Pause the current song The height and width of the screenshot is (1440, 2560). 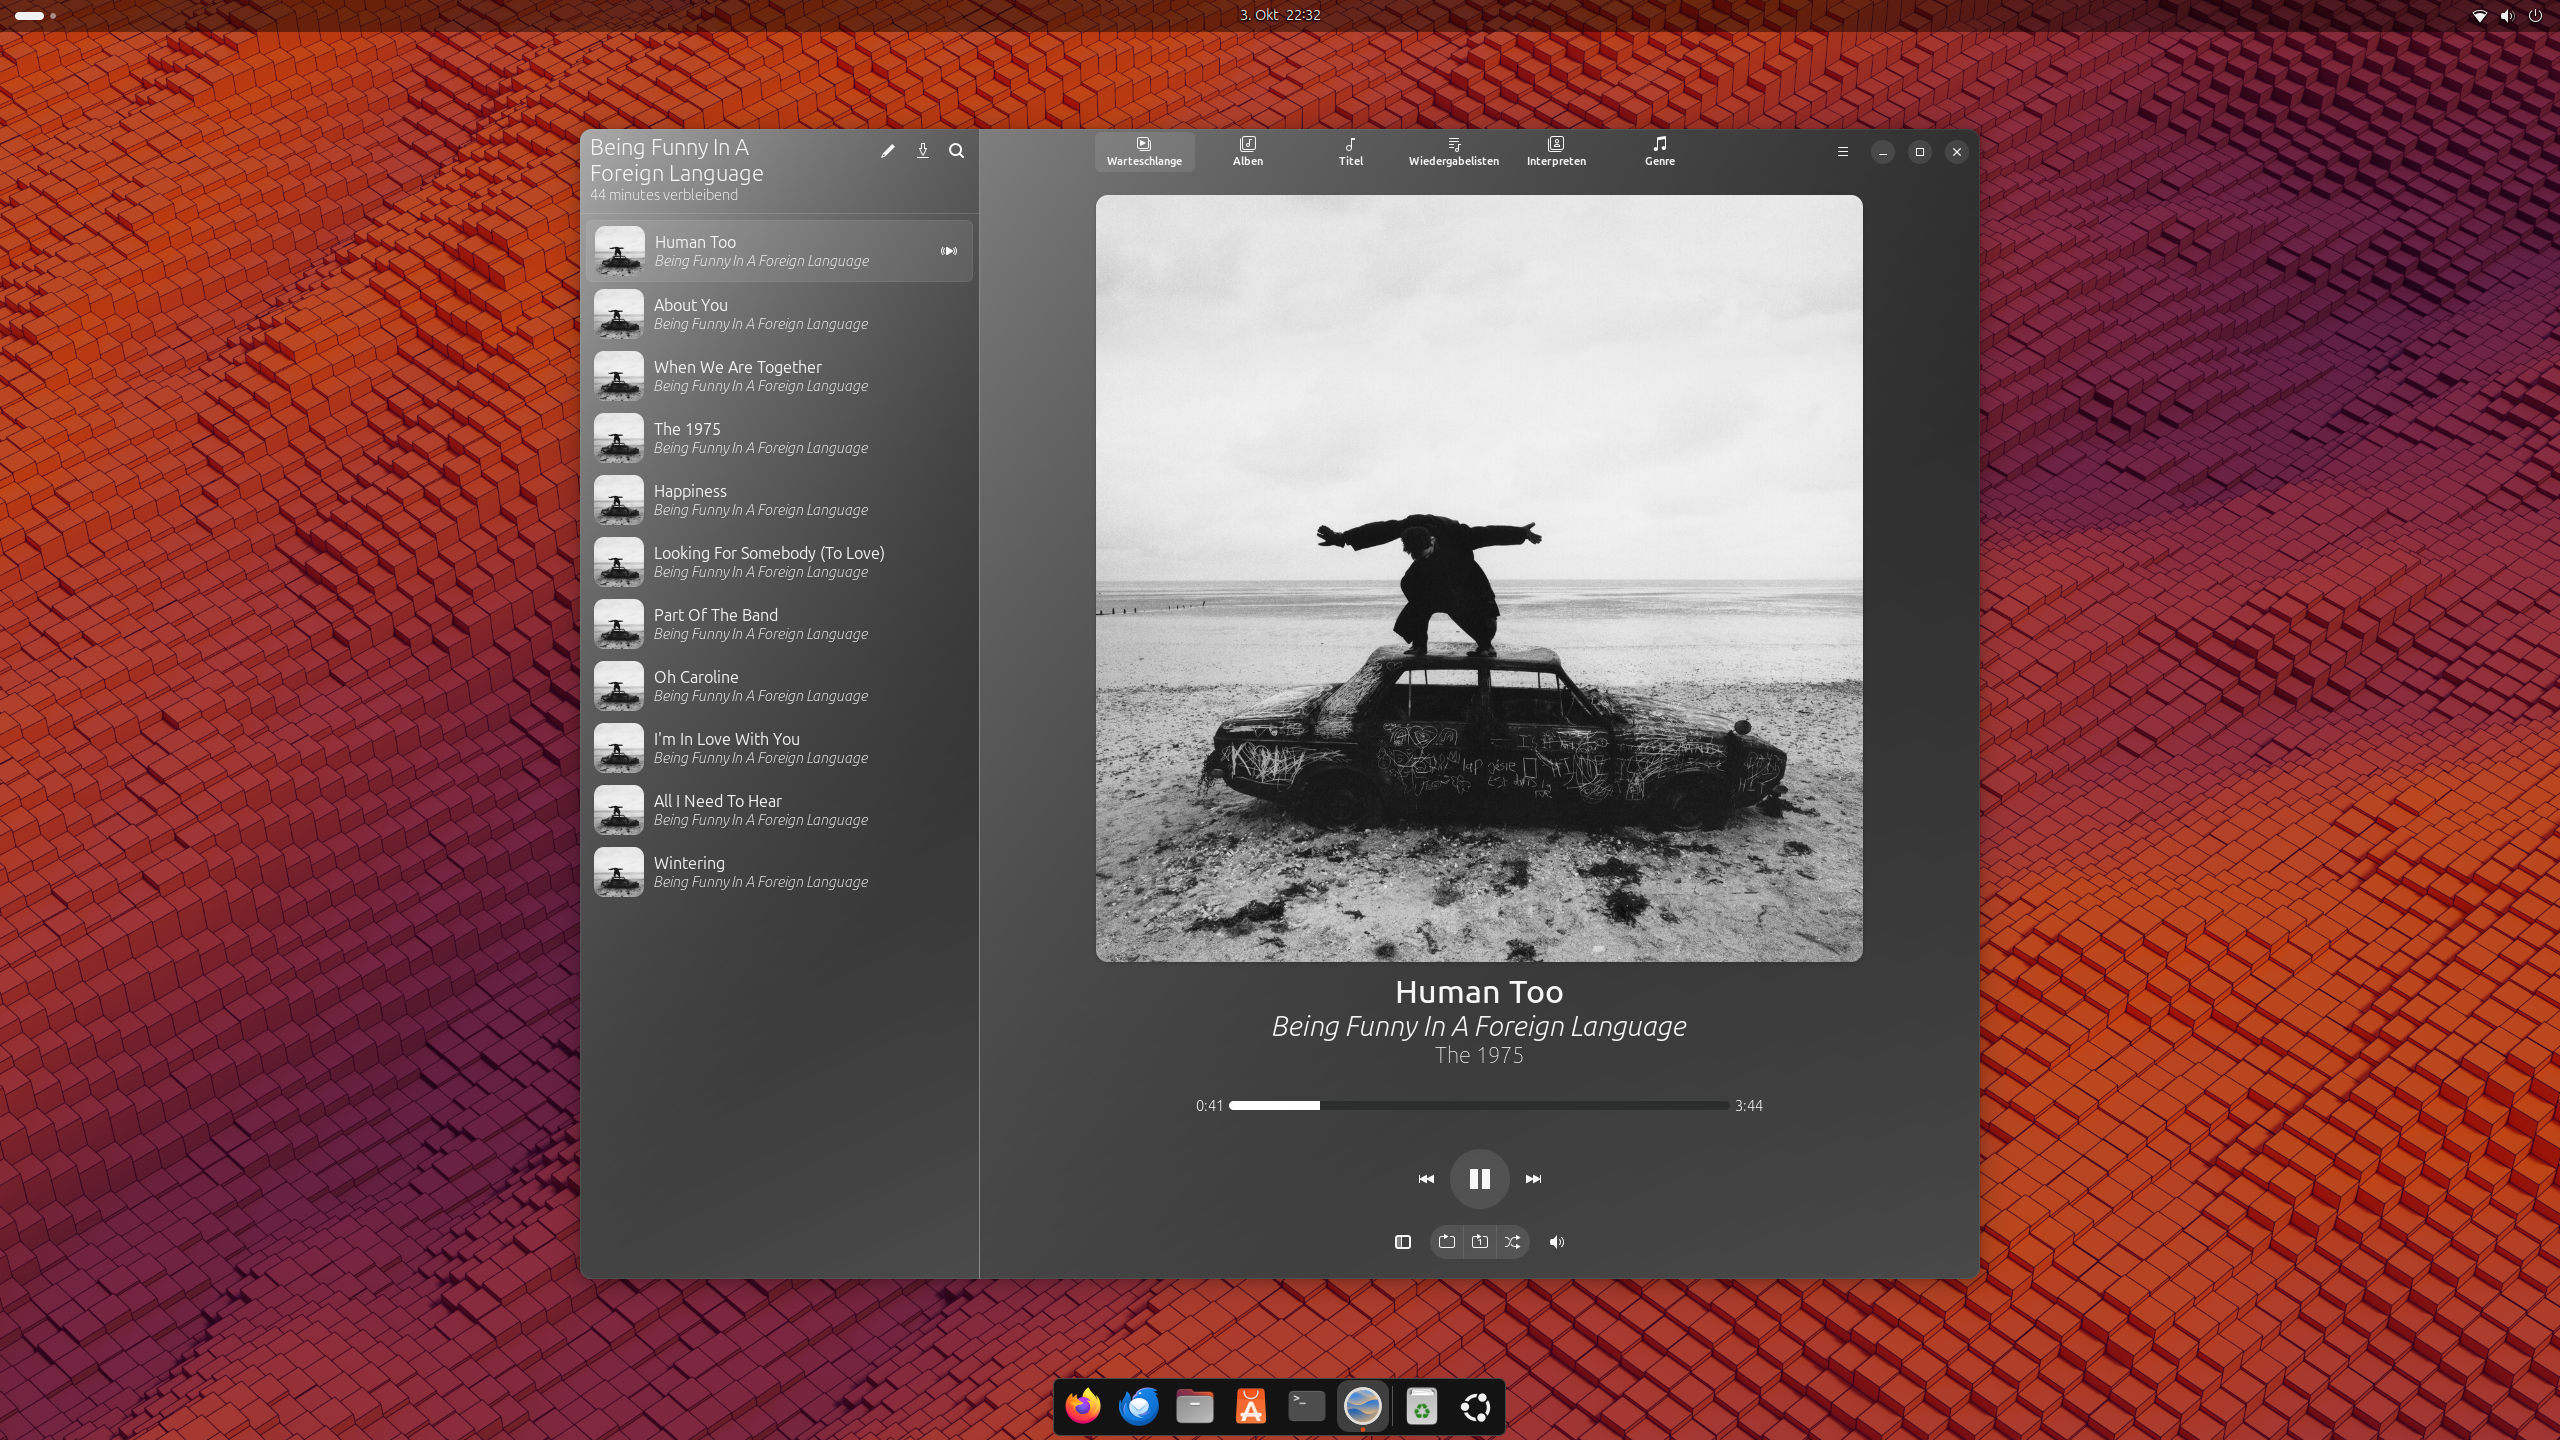1479,1179
